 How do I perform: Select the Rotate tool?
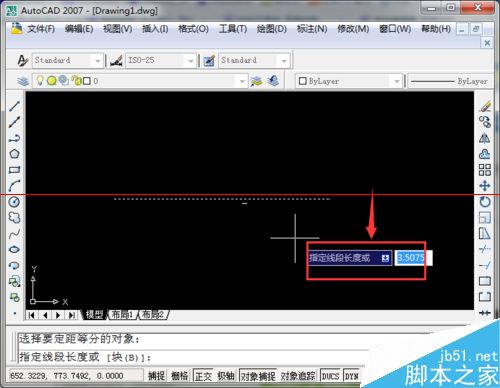click(485, 202)
